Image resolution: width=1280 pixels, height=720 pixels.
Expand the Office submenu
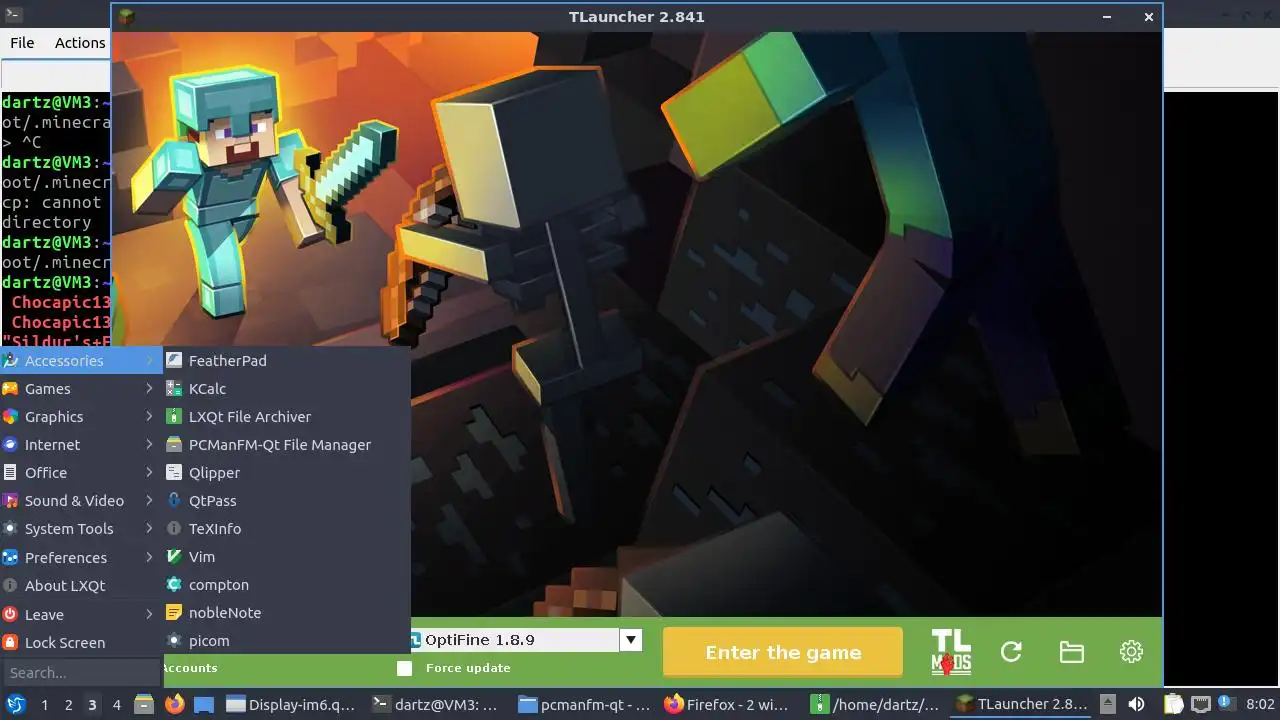(x=82, y=472)
